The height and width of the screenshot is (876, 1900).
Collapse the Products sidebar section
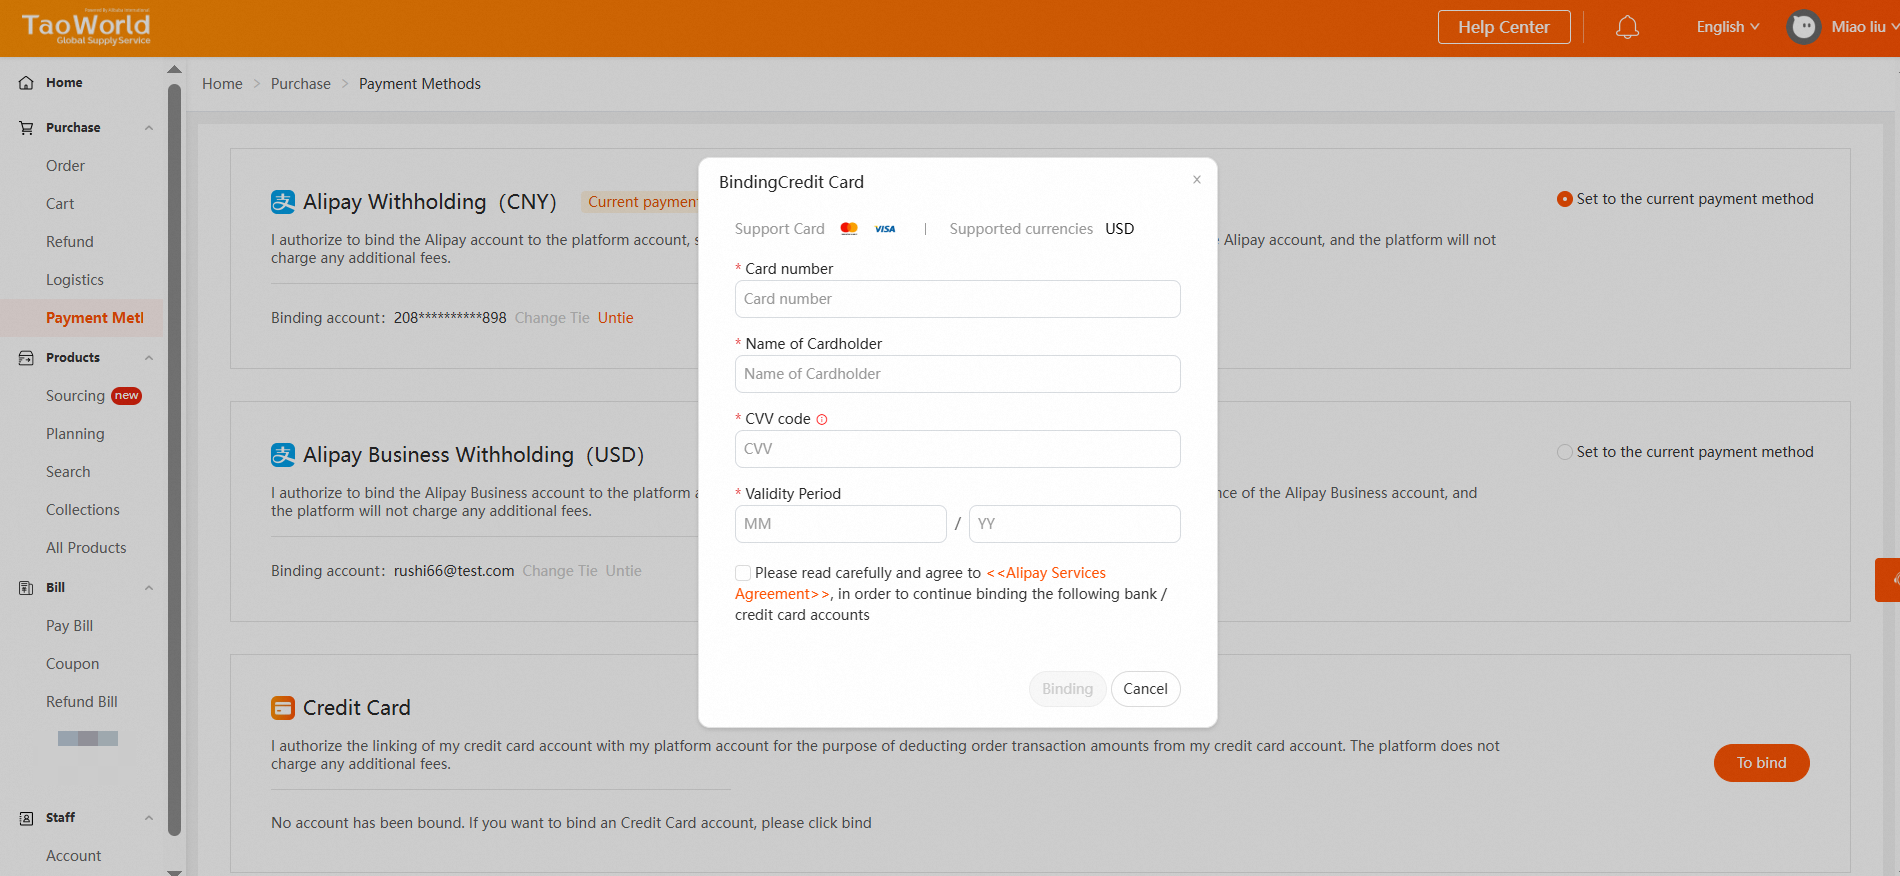click(149, 358)
